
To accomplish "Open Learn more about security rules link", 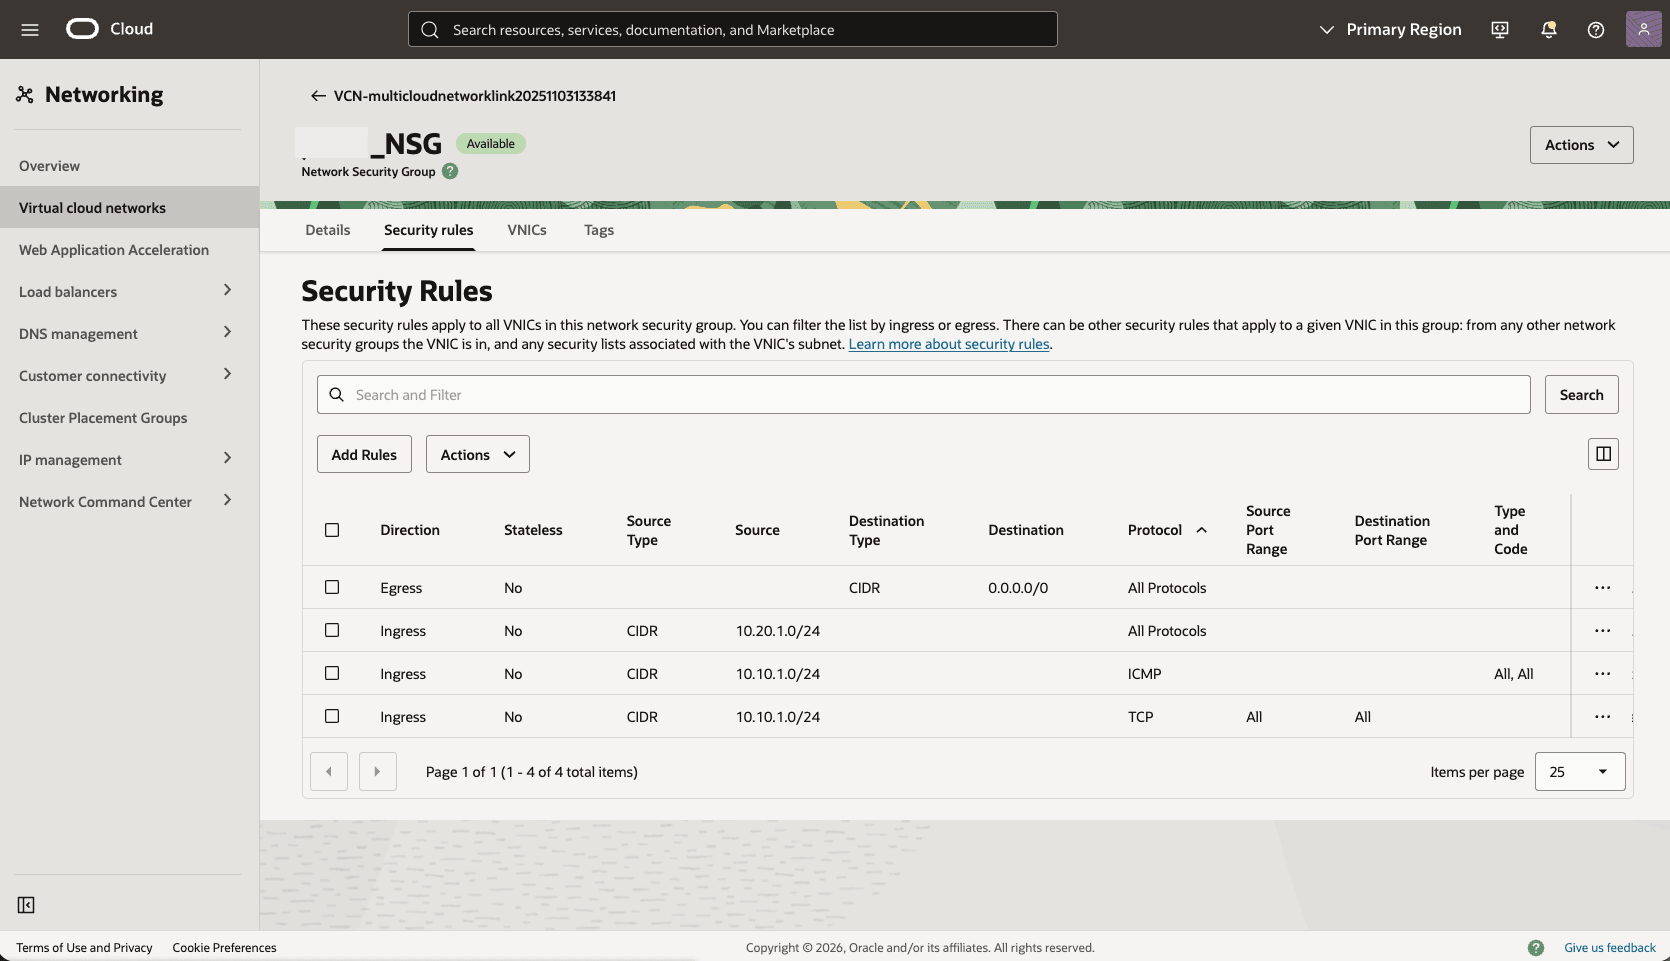I will coord(949,344).
